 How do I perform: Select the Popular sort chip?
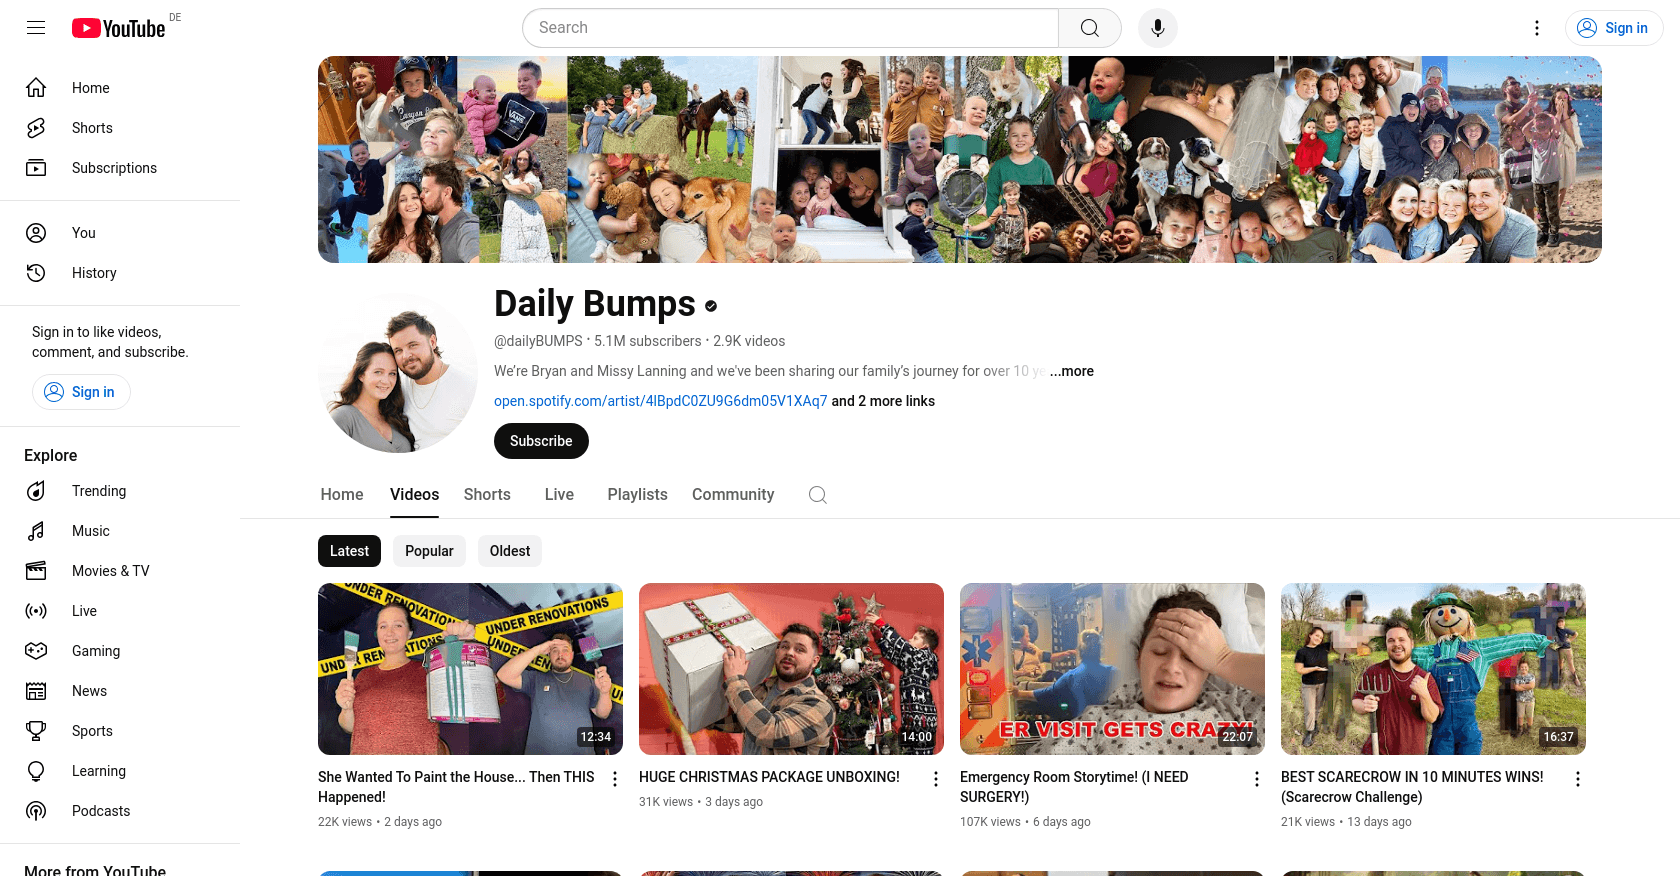(x=429, y=551)
